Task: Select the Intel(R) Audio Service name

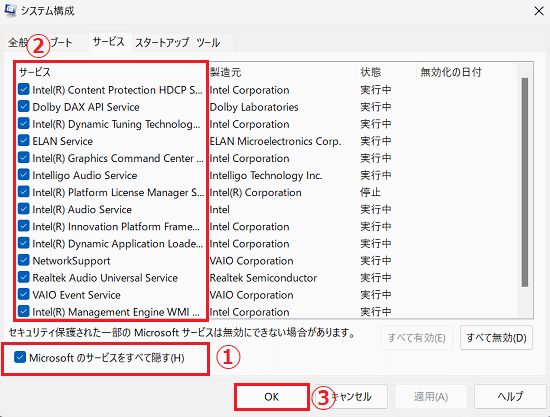Action: [82, 210]
